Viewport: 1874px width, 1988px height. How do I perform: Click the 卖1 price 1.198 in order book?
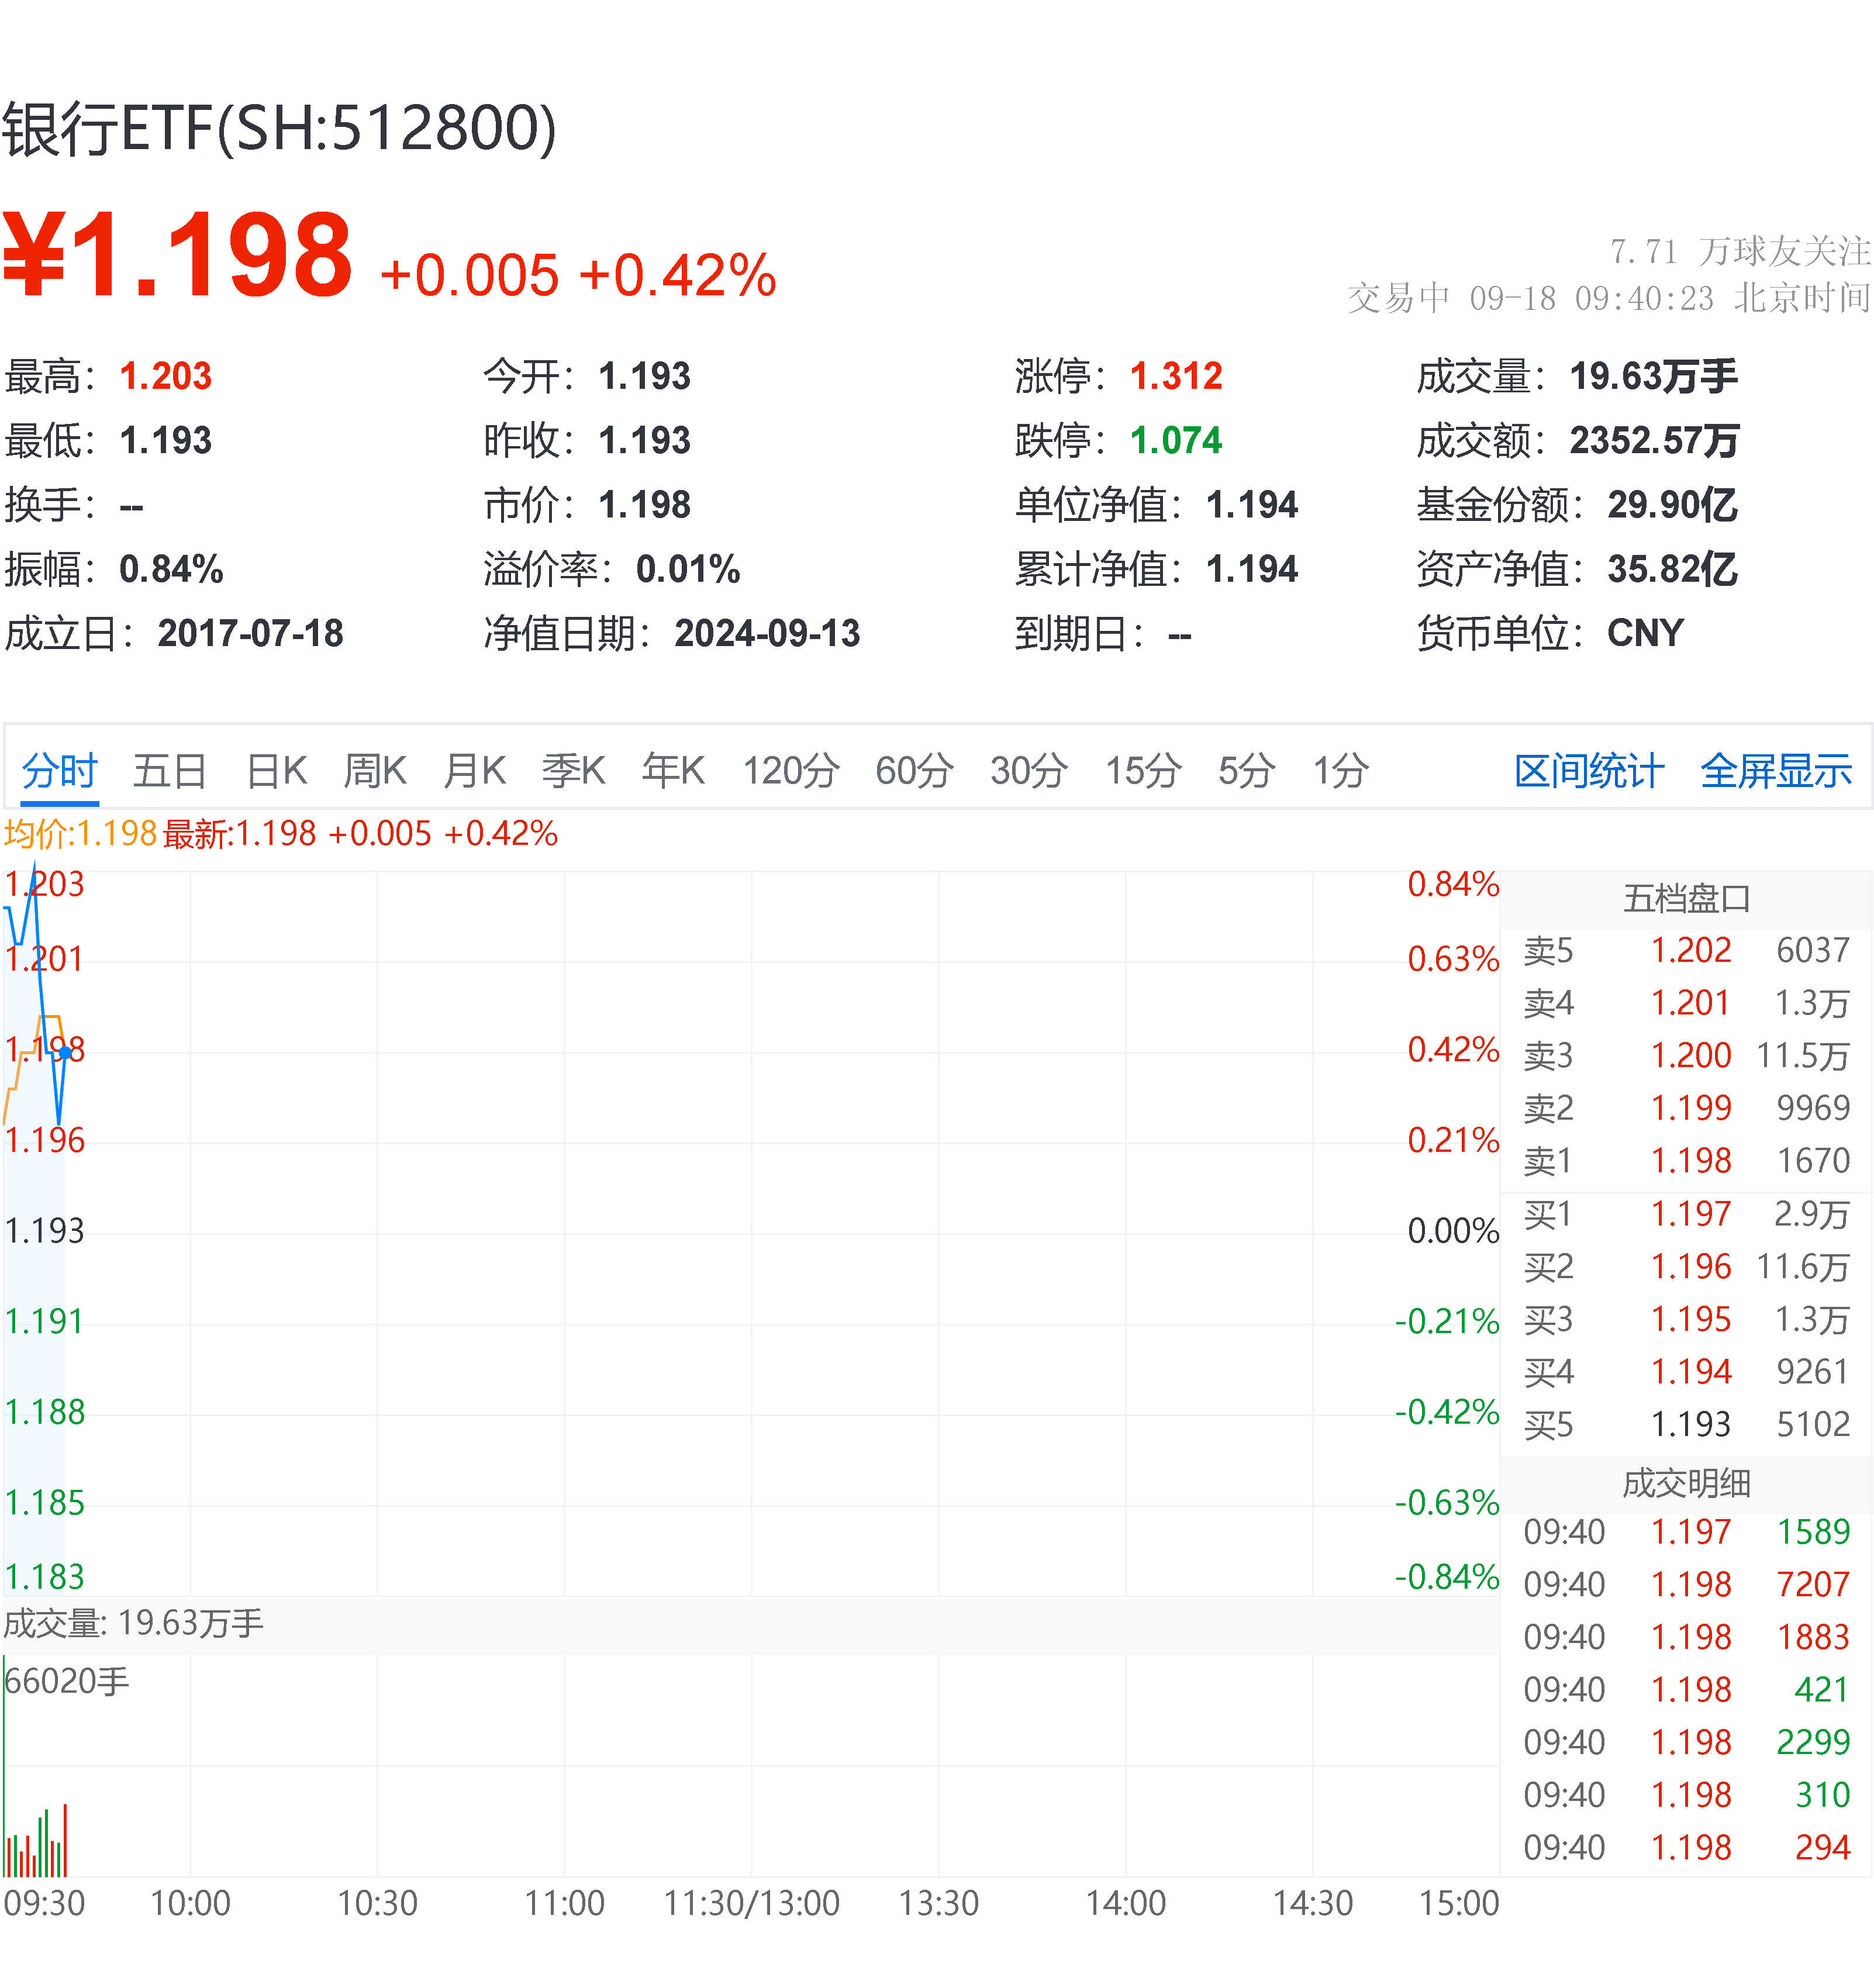pyautogui.click(x=1692, y=1160)
